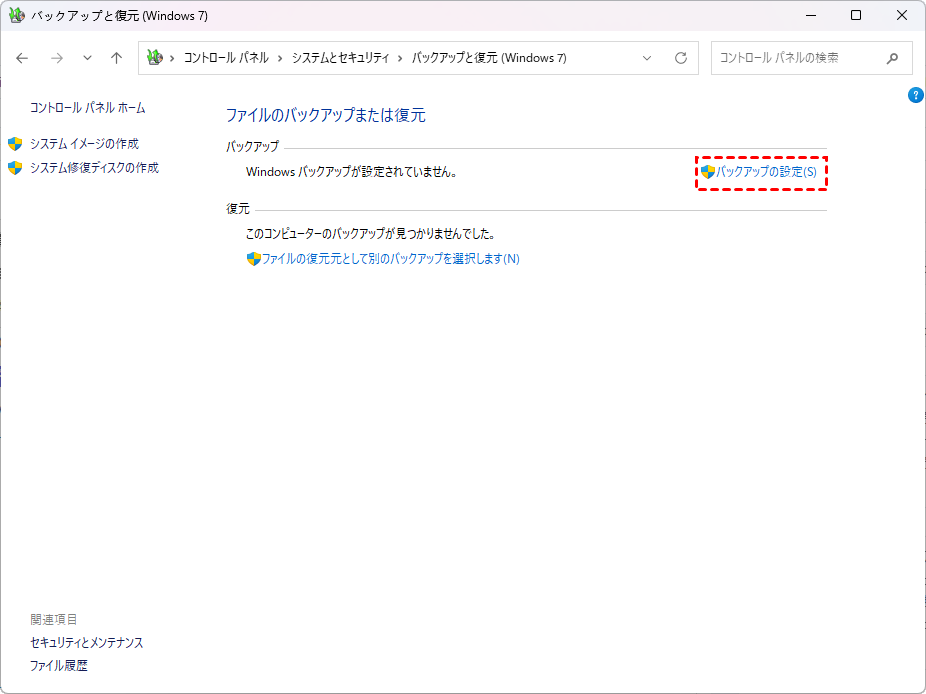
Task: Open the recent locations dropdown arrow
Action: [87, 58]
